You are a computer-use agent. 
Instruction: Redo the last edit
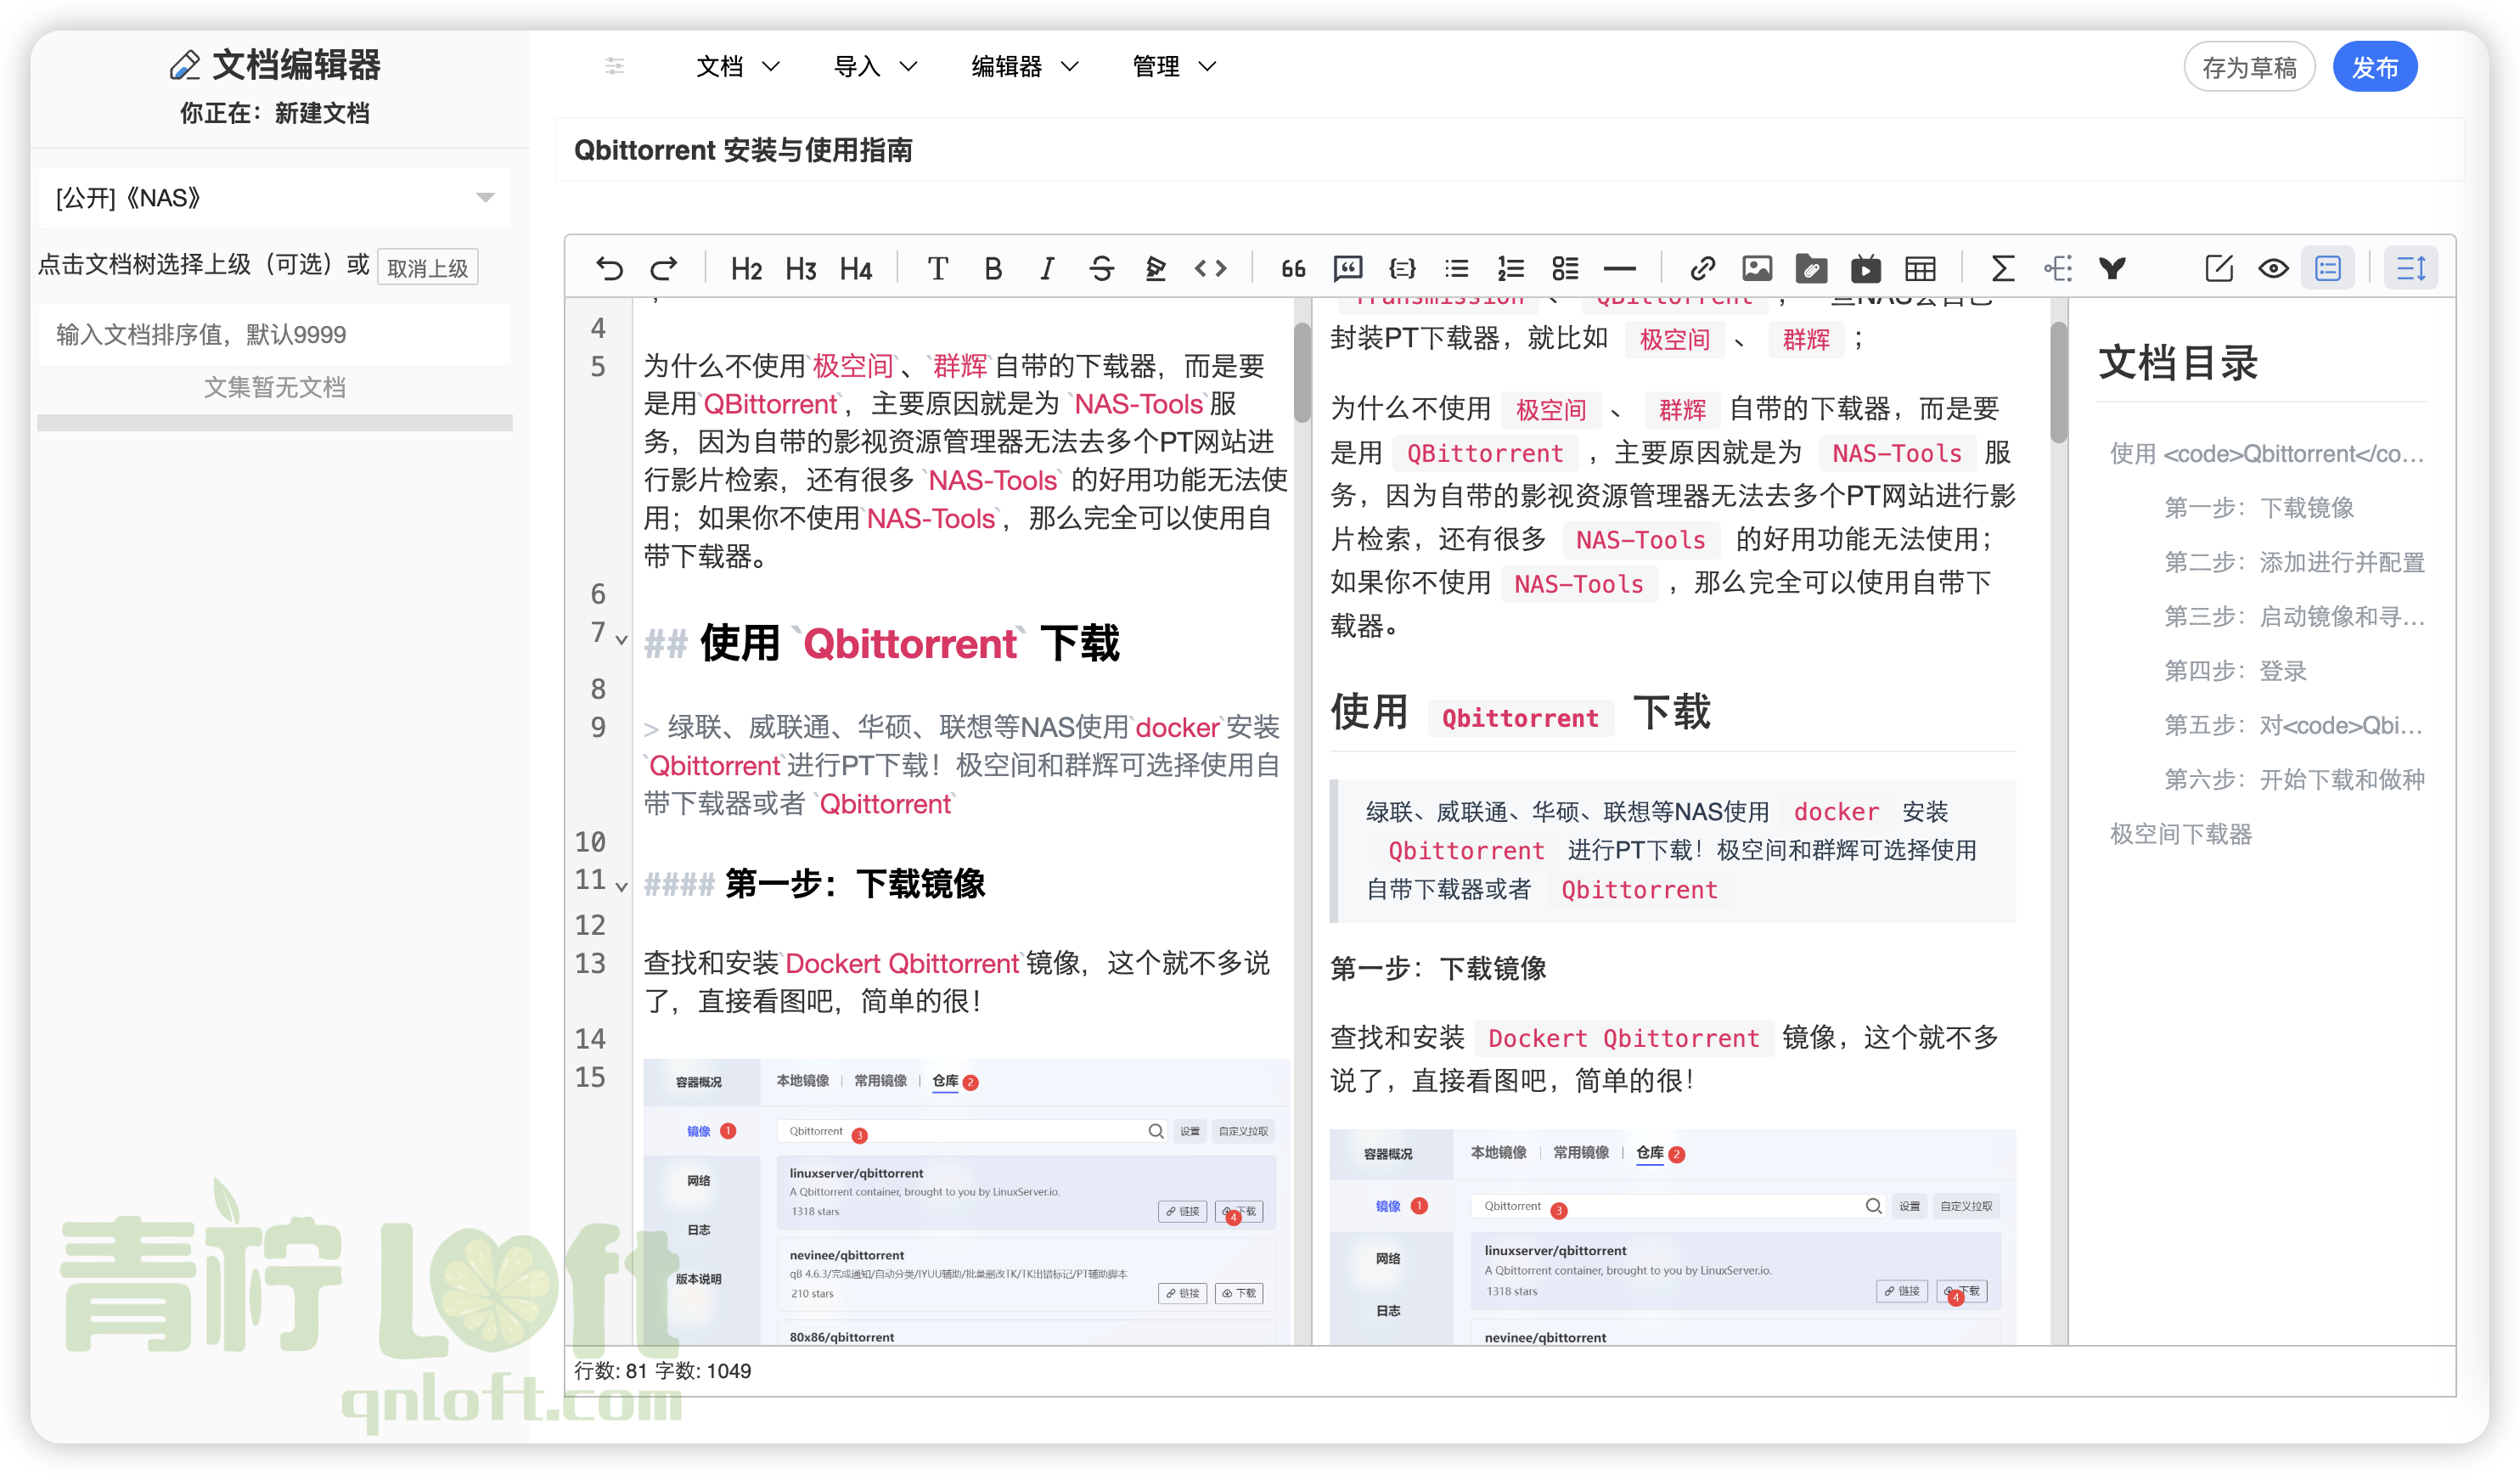point(664,268)
